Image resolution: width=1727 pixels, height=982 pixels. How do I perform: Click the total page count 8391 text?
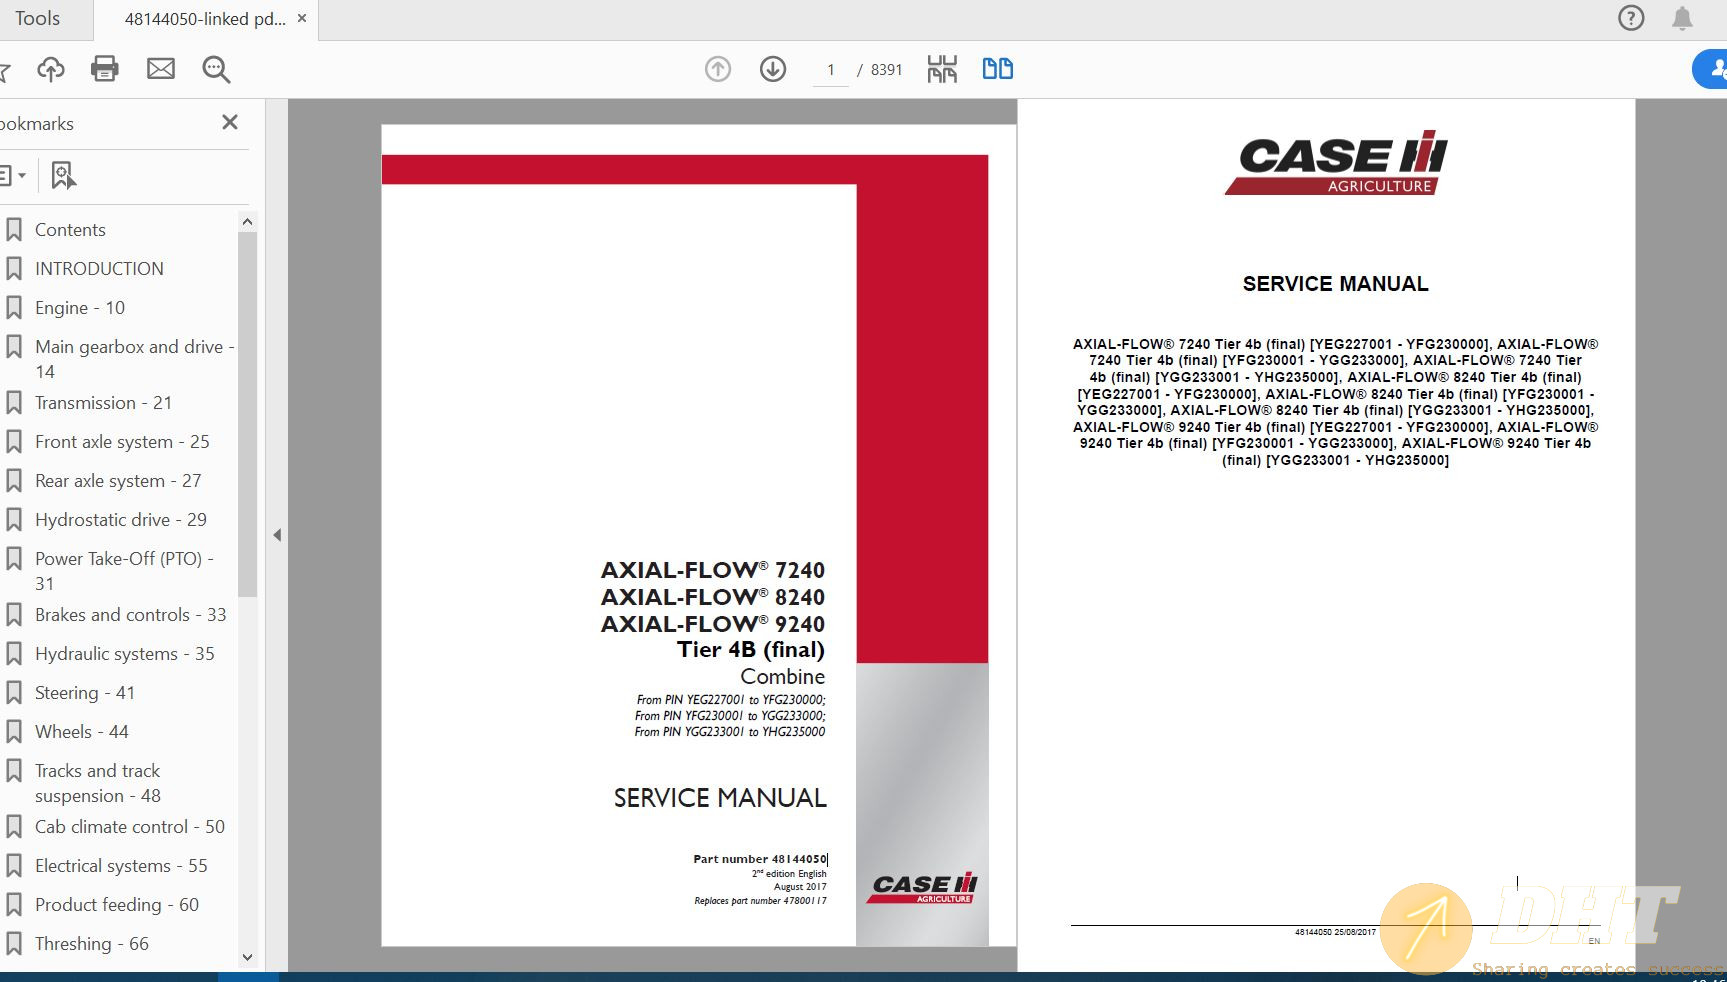point(886,70)
